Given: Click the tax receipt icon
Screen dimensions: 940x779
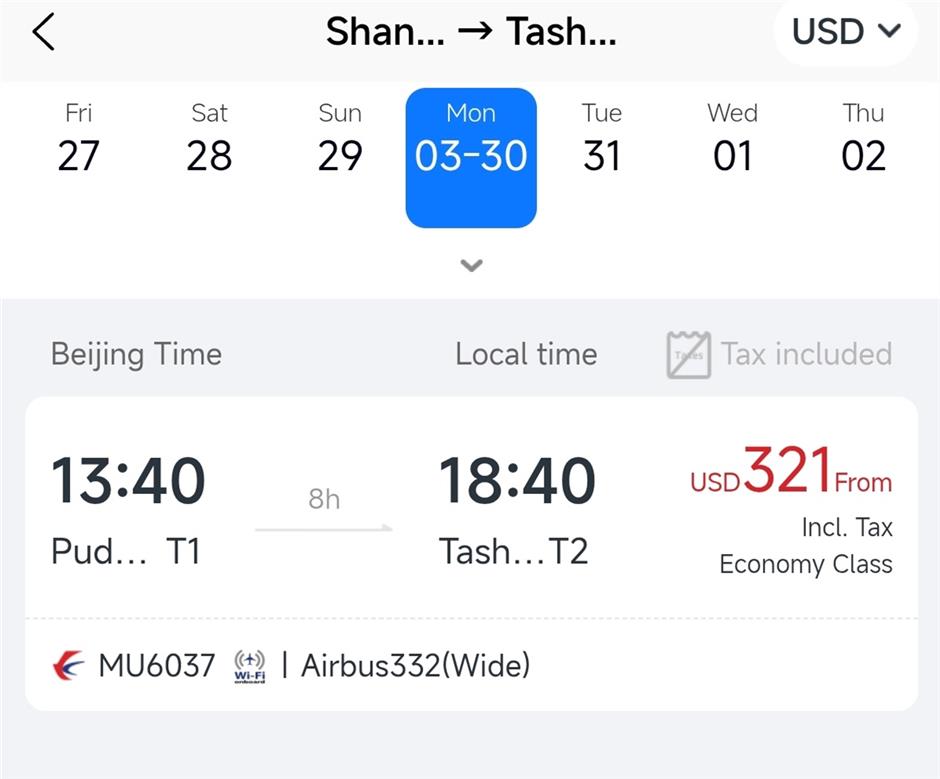Looking at the screenshot, I should (x=688, y=355).
